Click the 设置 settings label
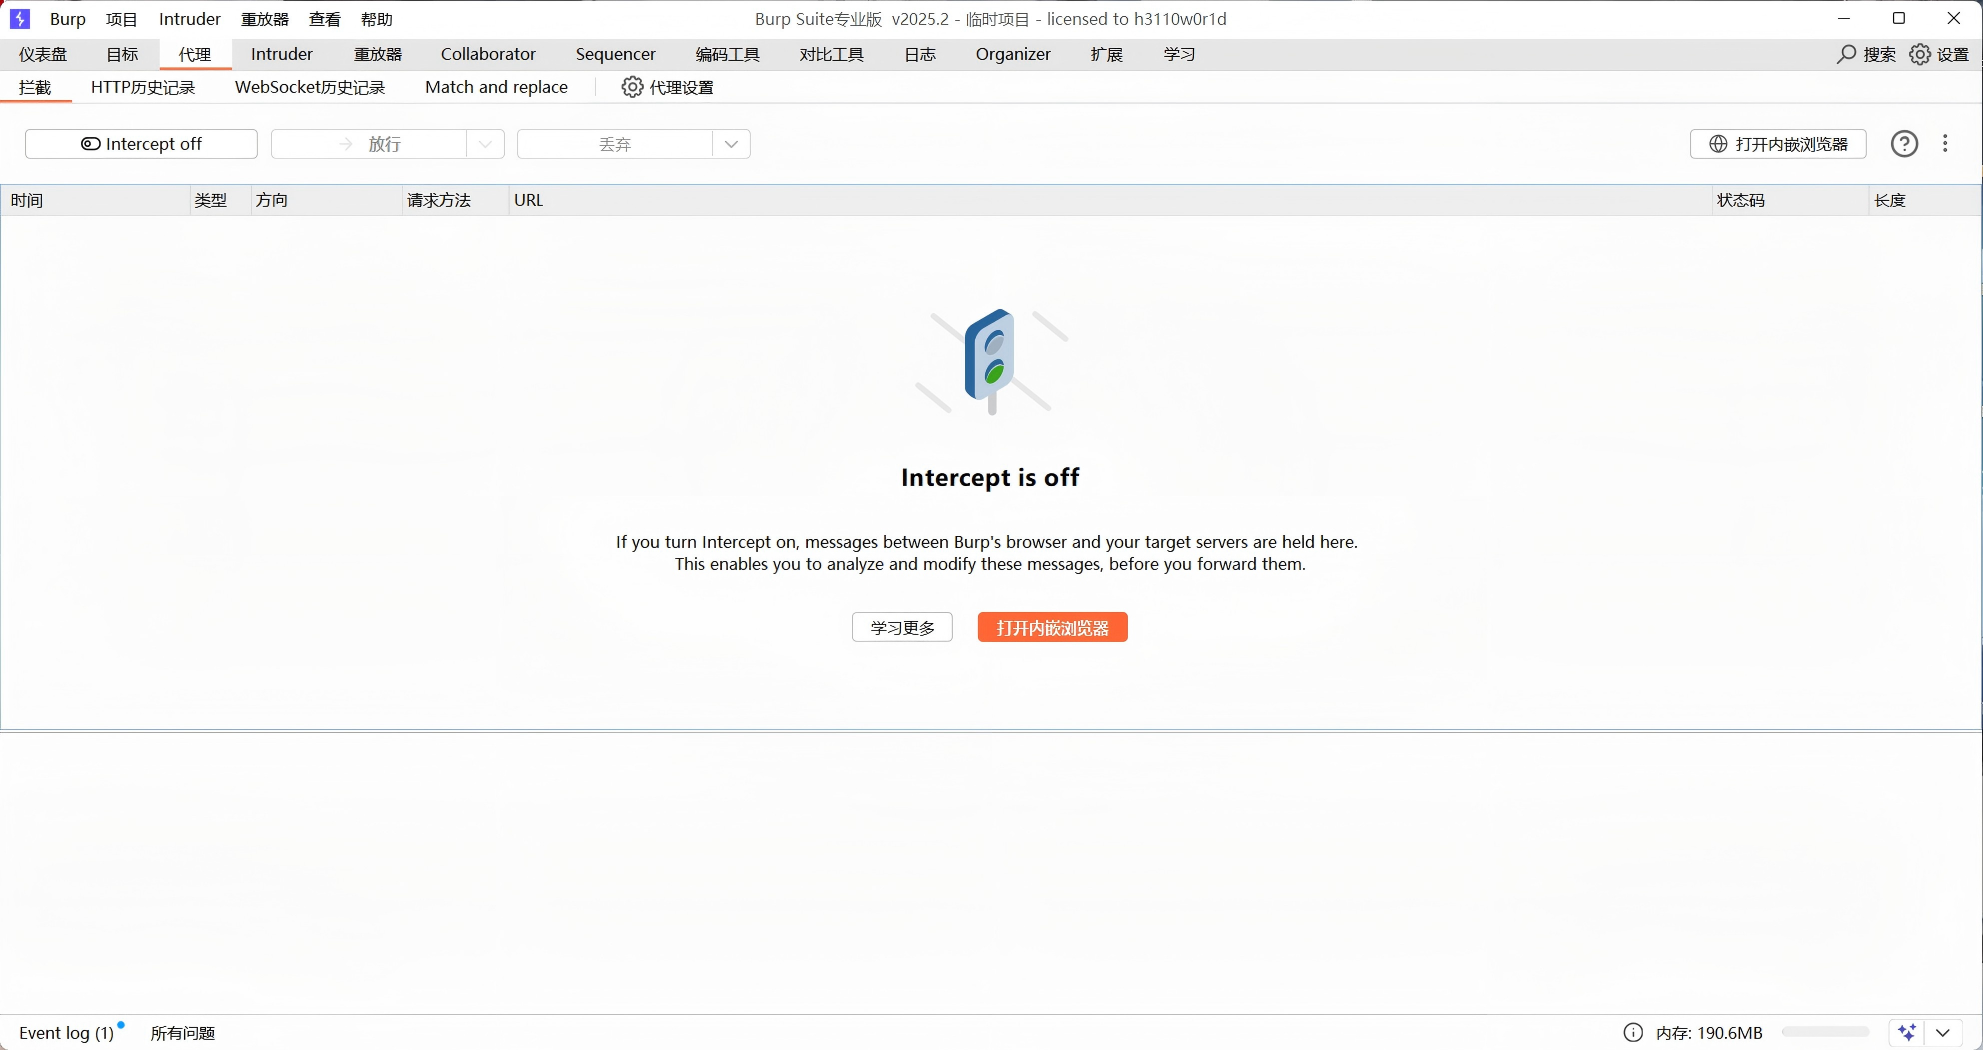This screenshot has height=1050, width=1983. pyautogui.click(x=1952, y=54)
